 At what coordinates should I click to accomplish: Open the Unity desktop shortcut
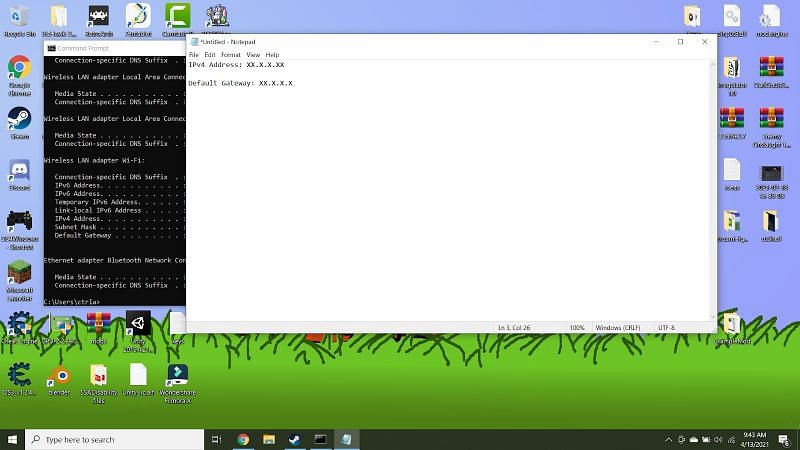[138, 325]
